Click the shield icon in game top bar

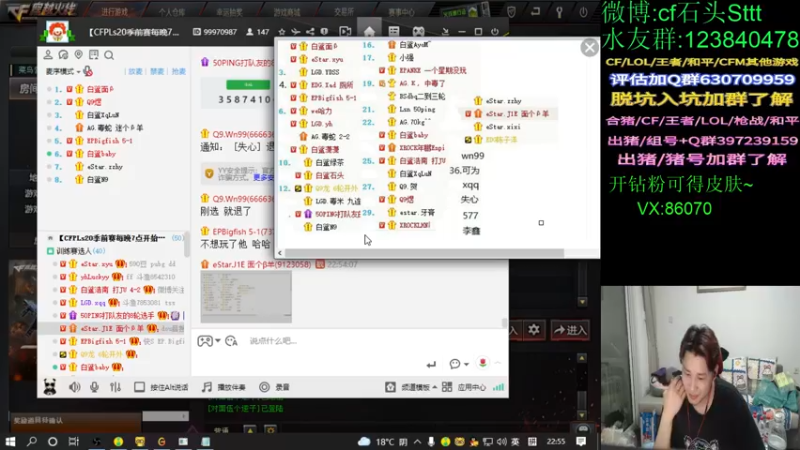512,12
